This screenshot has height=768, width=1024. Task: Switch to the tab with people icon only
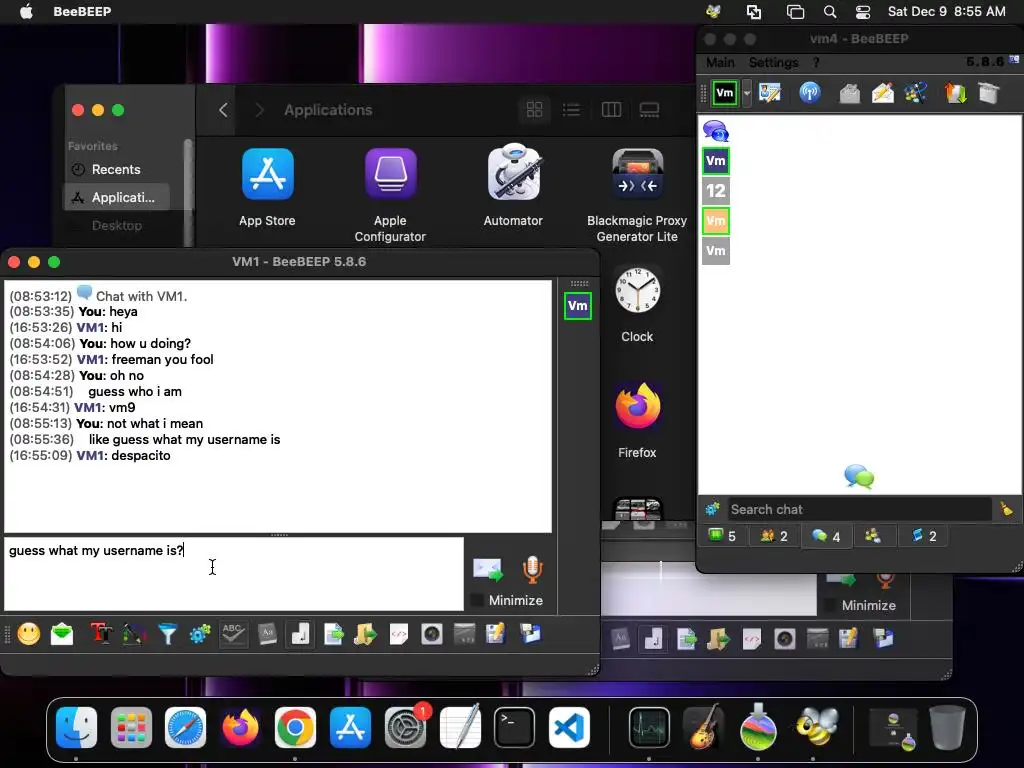tap(872, 536)
